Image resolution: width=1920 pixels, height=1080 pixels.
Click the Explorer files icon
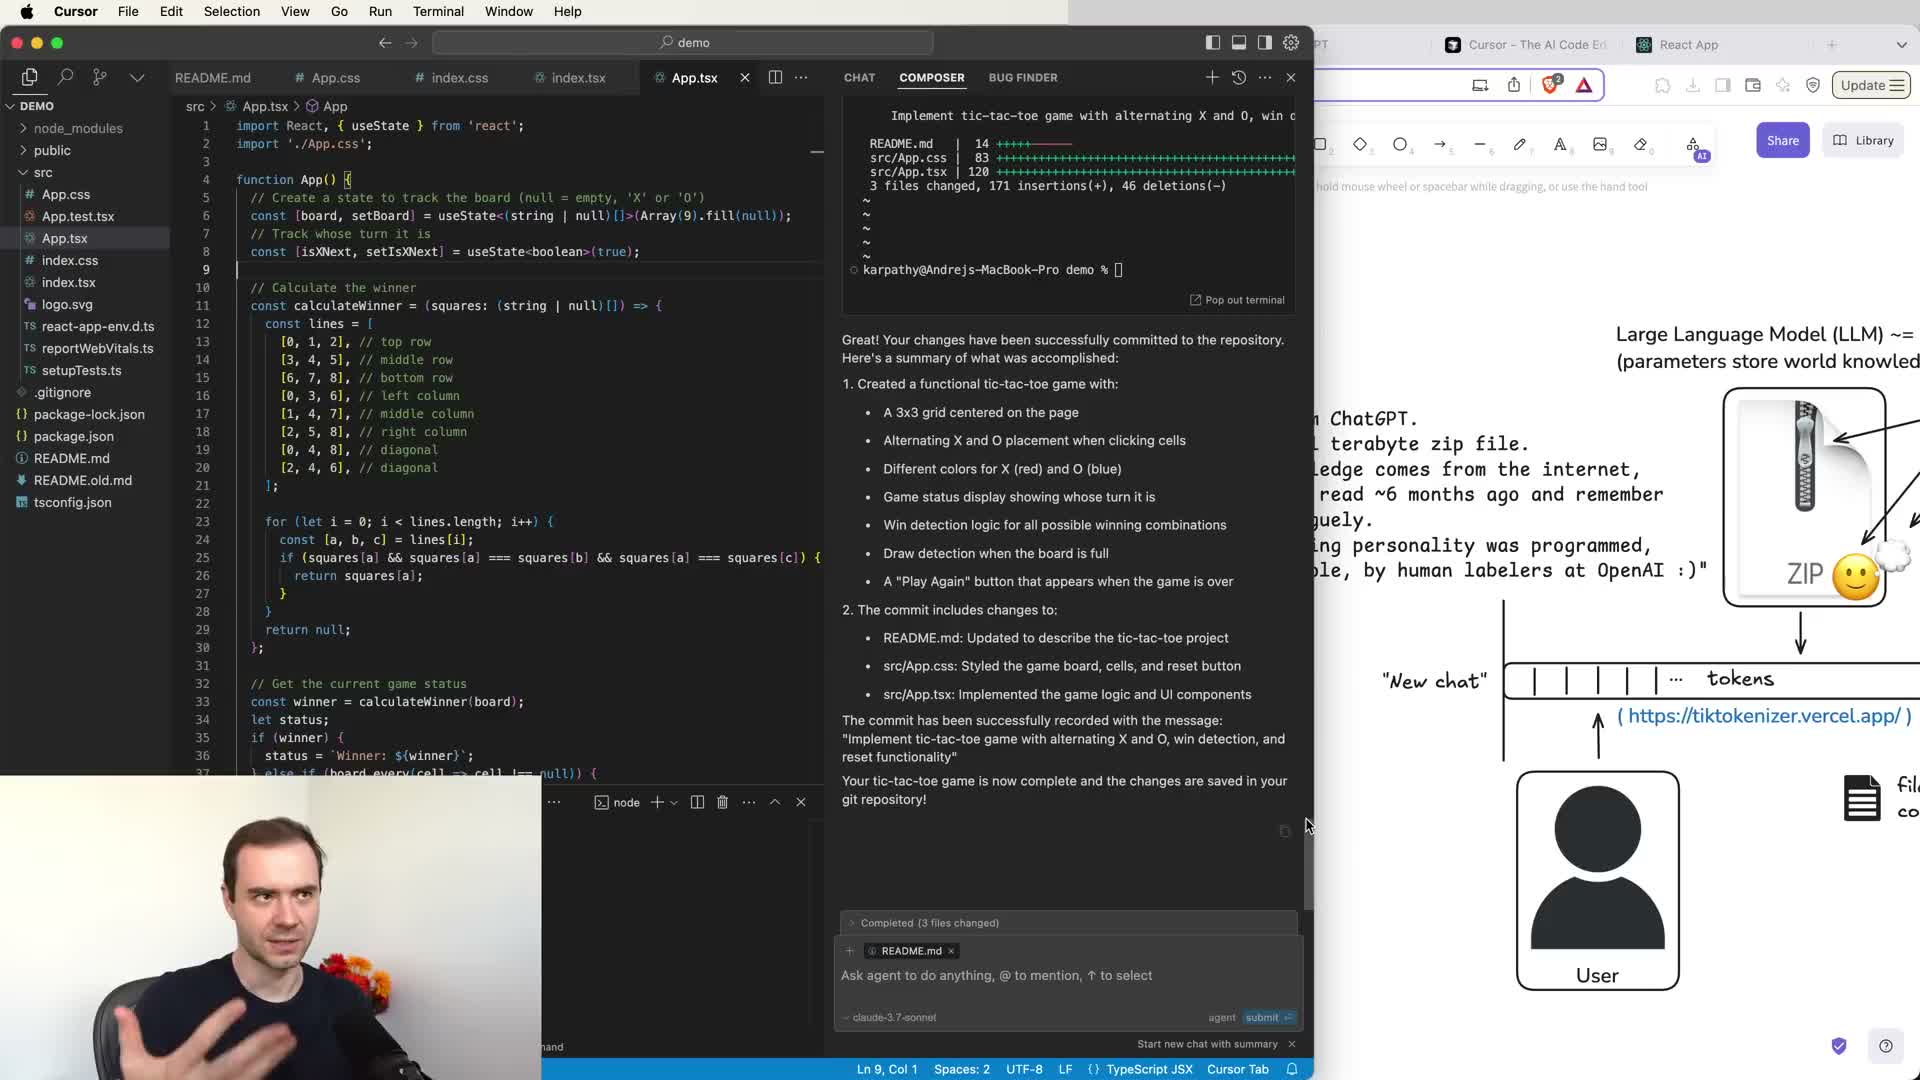(29, 77)
